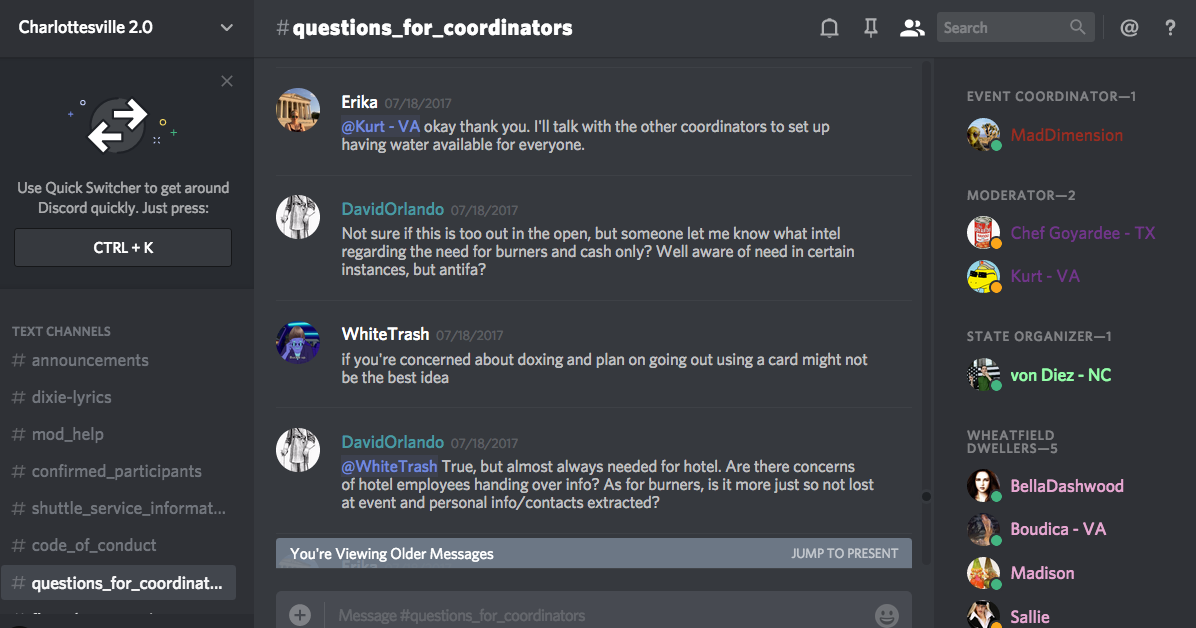1196x628 pixels.
Task: Open the announcements channel
Action: click(90, 360)
